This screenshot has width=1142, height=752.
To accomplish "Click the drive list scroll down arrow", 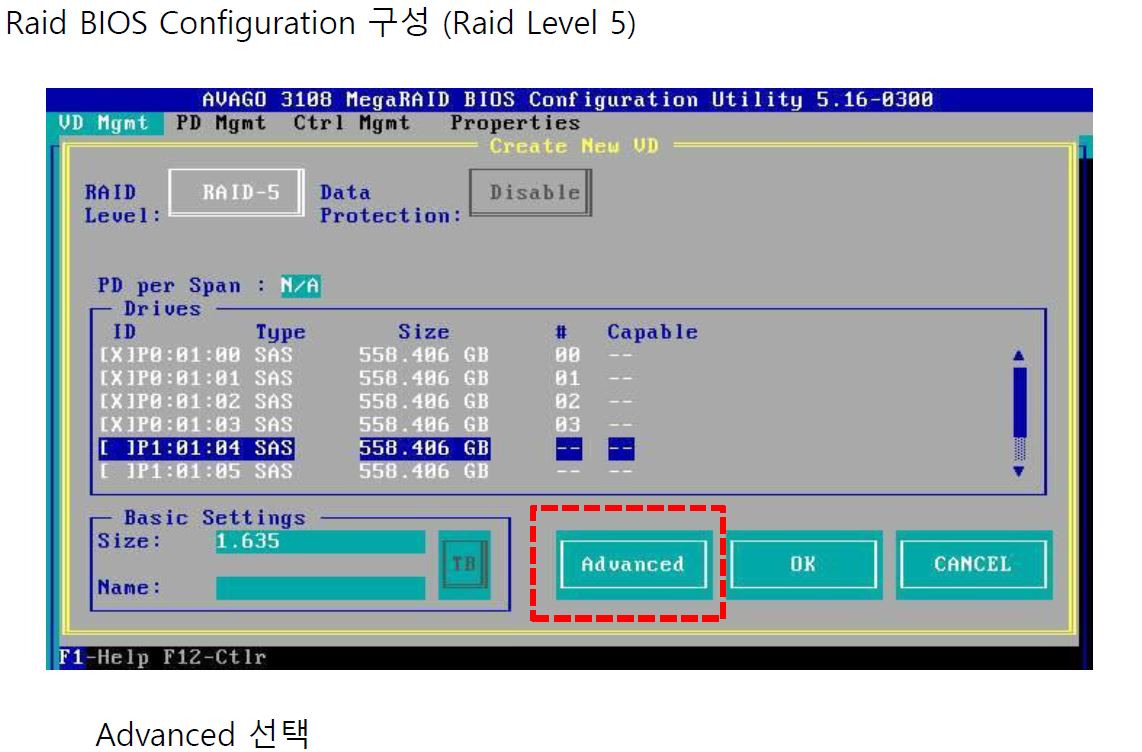I will pos(1019,471).
